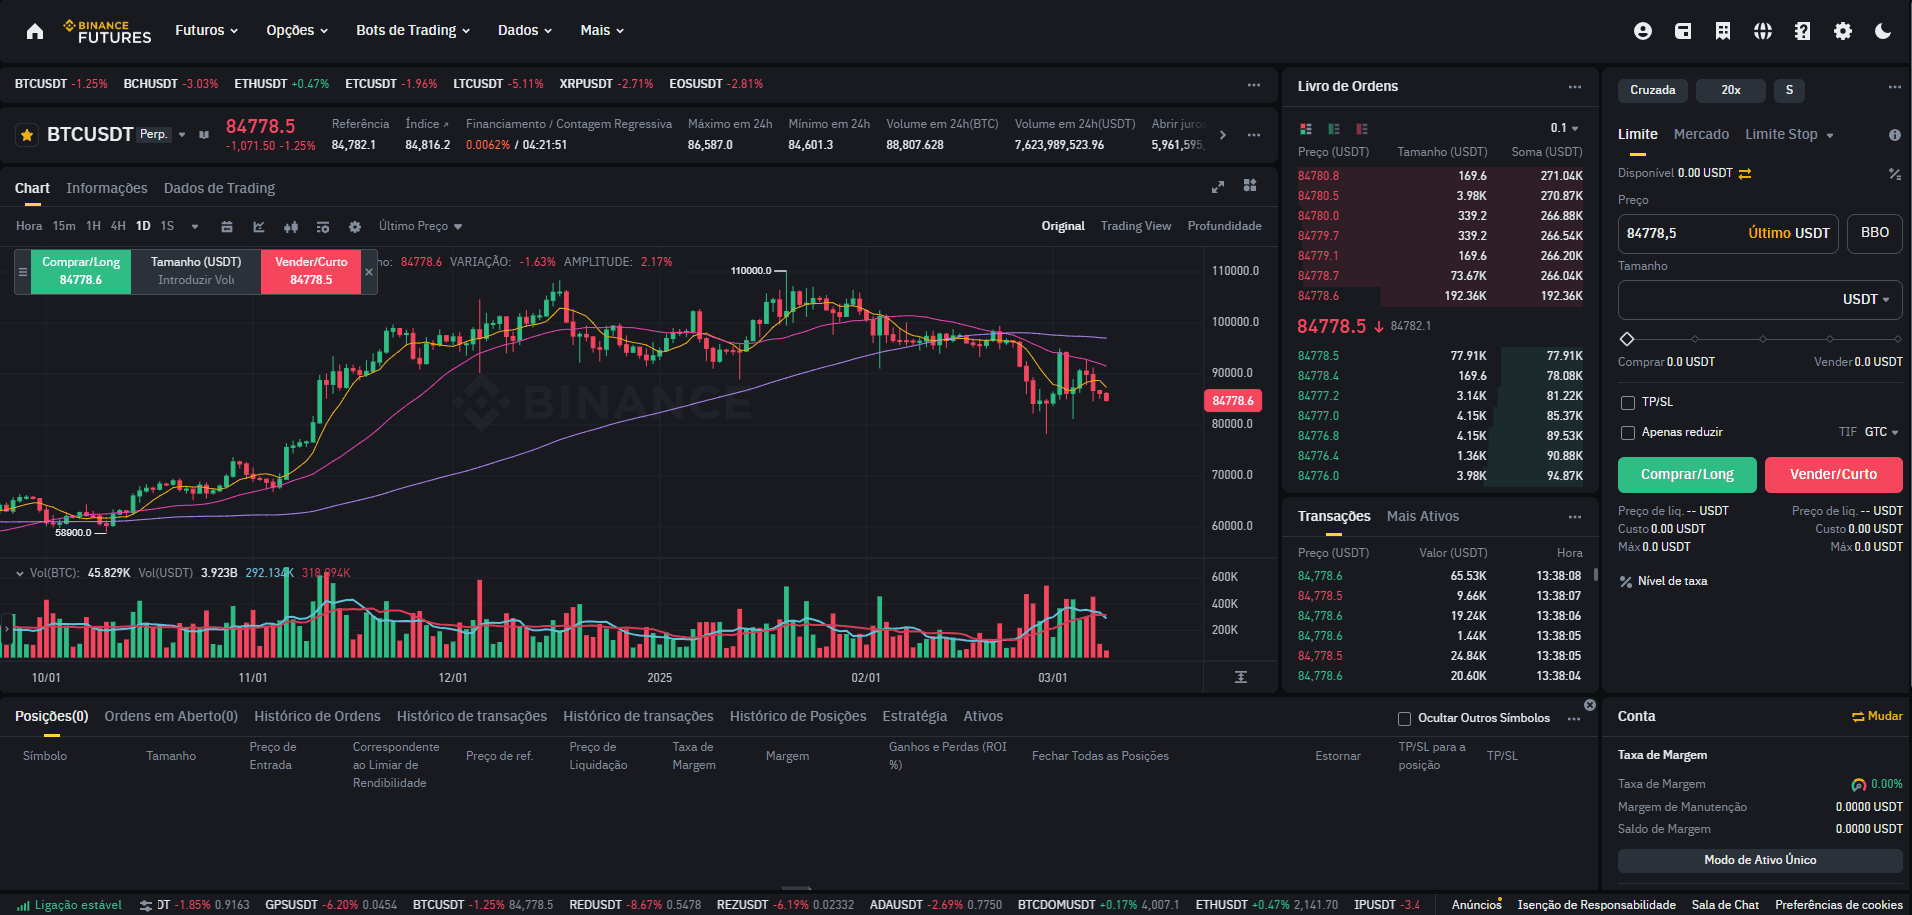Open Bots de Trading dropdown
This screenshot has height=915, width=1912.
coord(413,31)
